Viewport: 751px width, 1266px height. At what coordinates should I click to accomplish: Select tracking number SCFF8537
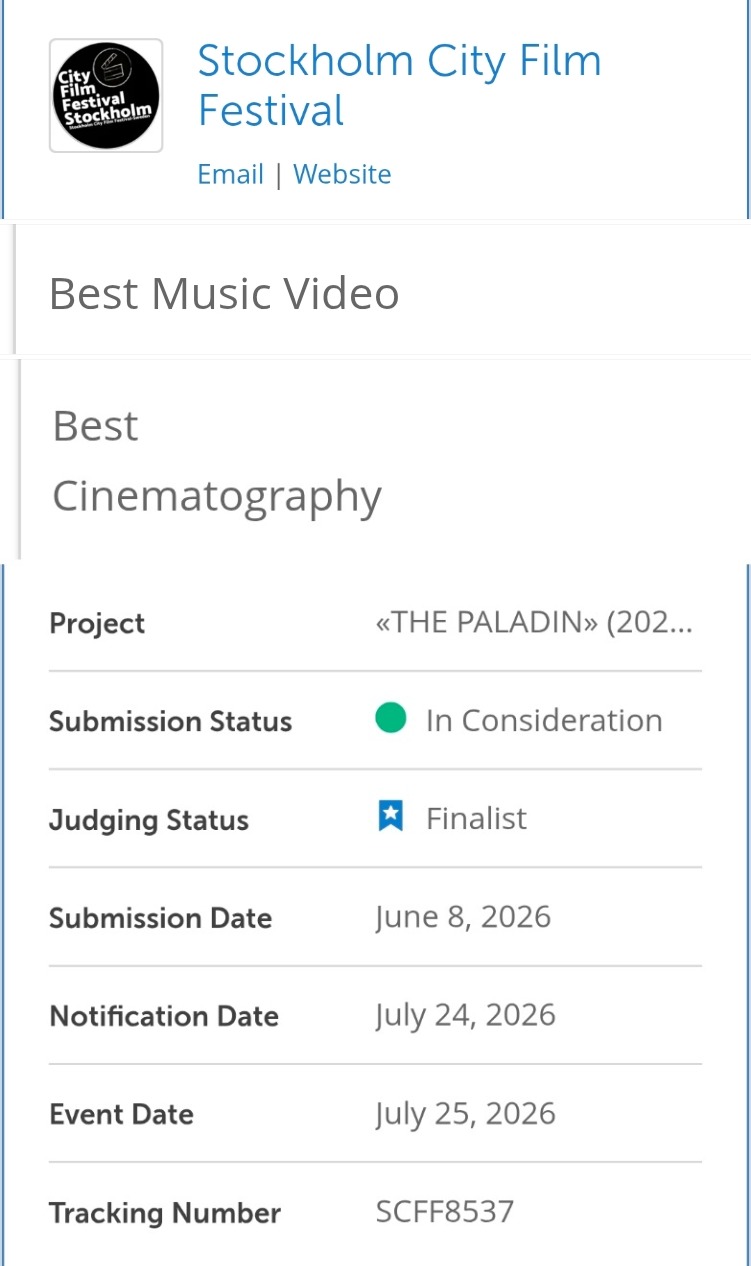click(x=444, y=1212)
